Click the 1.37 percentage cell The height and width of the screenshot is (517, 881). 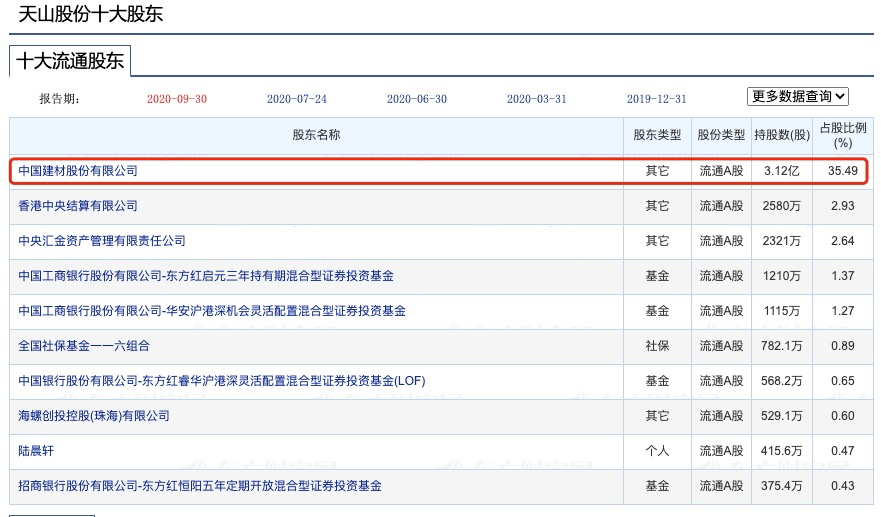coord(843,276)
